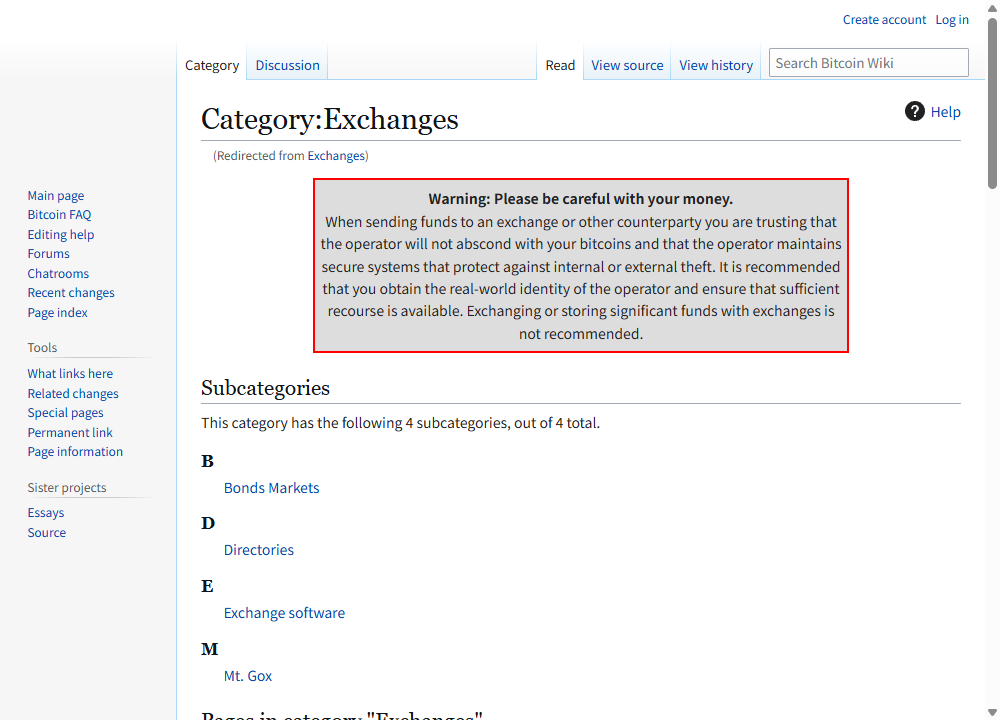1000x720 pixels.
Task: Open Essays sister project
Action: (x=46, y=513)
